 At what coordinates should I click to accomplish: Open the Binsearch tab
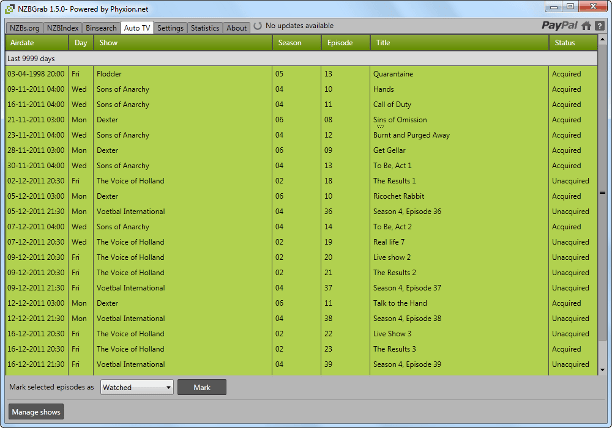click(x=101, y=28)
